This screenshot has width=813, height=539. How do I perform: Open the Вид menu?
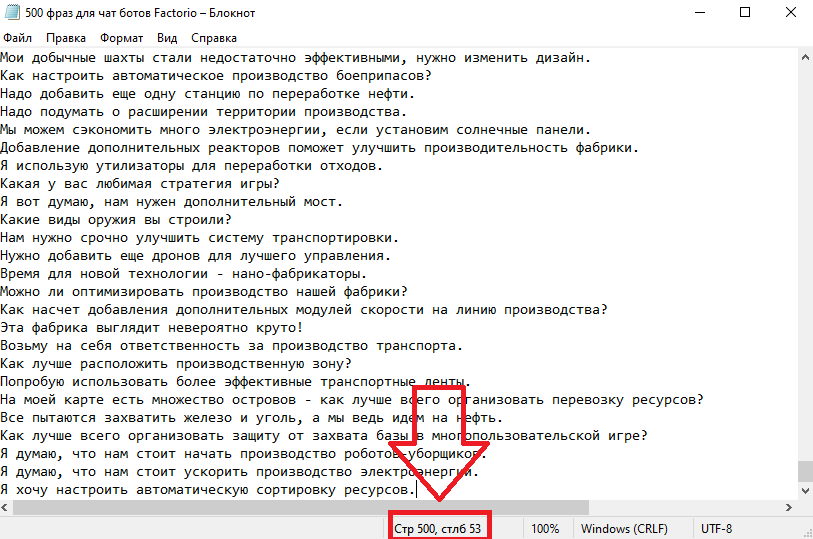[x=167, y=38]
